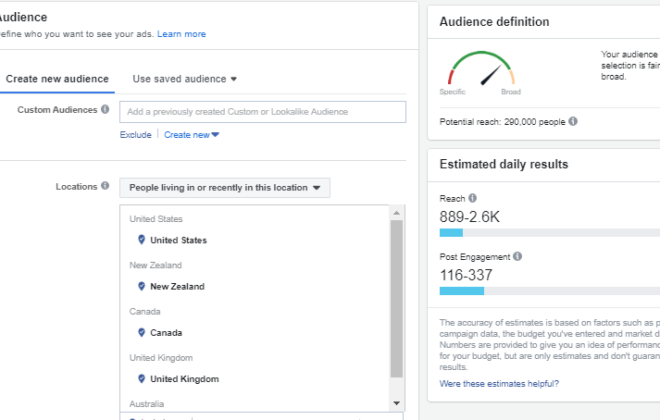The image size is (660, 420).
Task: Click the Canada location pin icon
Action: tap(141, 332)
